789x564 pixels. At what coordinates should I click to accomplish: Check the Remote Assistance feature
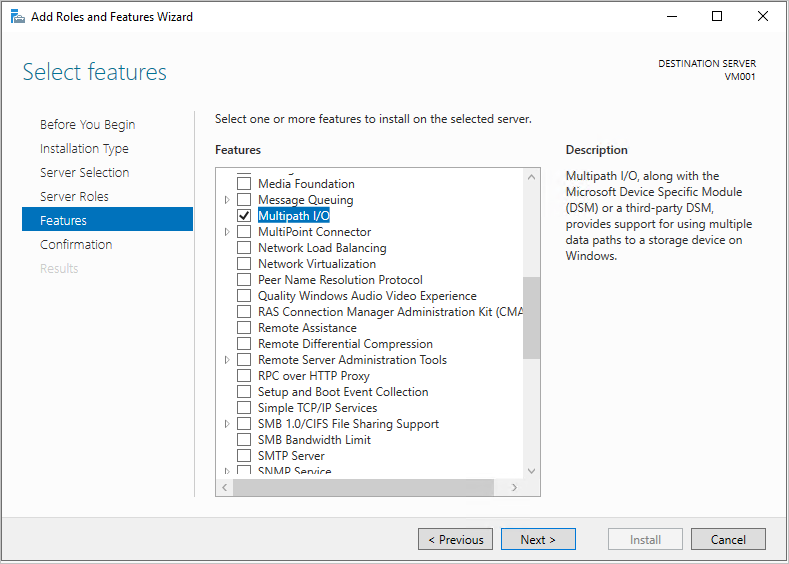pyautogui.click(x=244, y=328)
